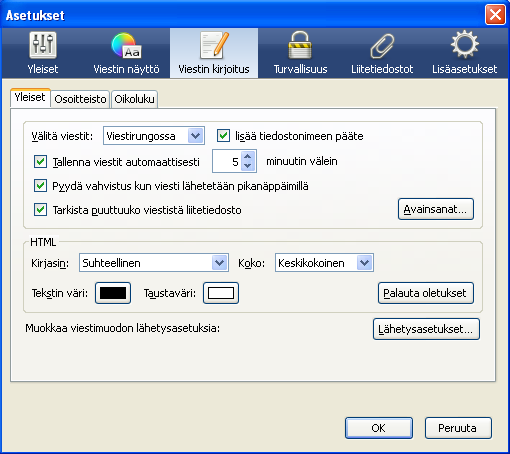This screenshot has width=510, height=454.
Task: Increase autosave minutes with up arrow
Action: point(247,157)
